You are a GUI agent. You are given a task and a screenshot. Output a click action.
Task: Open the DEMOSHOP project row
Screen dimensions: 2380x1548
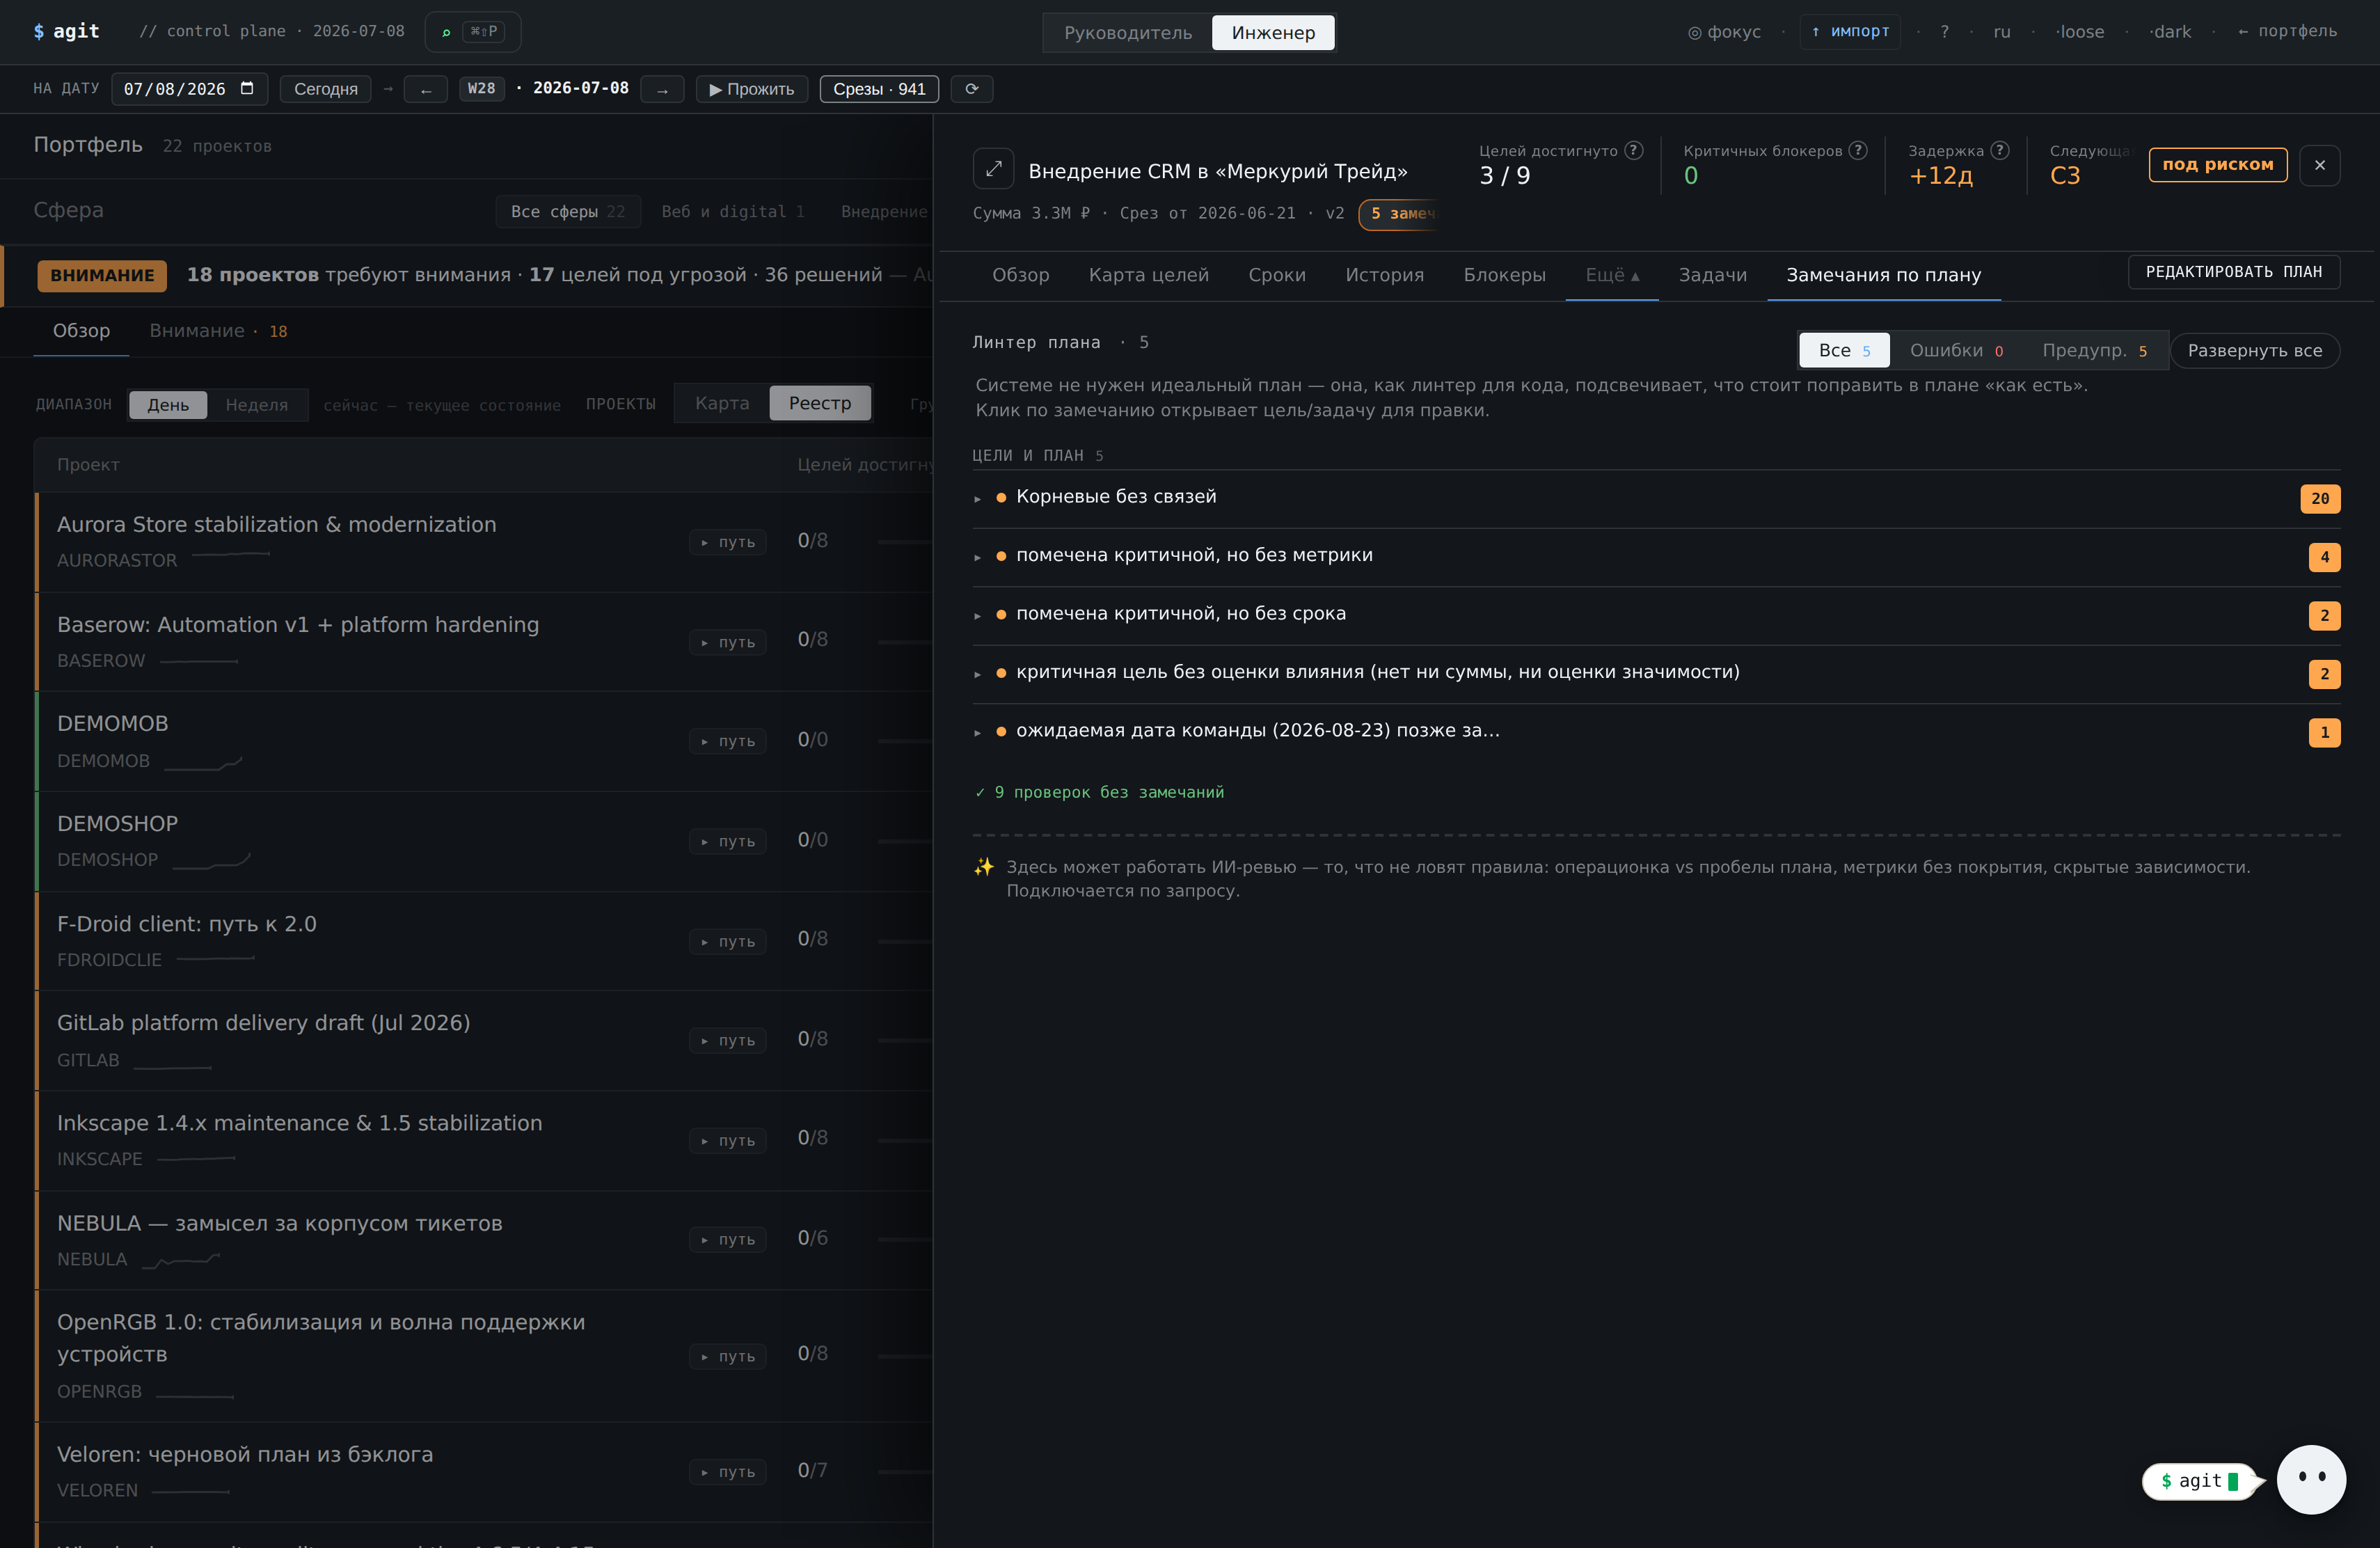(x=484, y=841)
